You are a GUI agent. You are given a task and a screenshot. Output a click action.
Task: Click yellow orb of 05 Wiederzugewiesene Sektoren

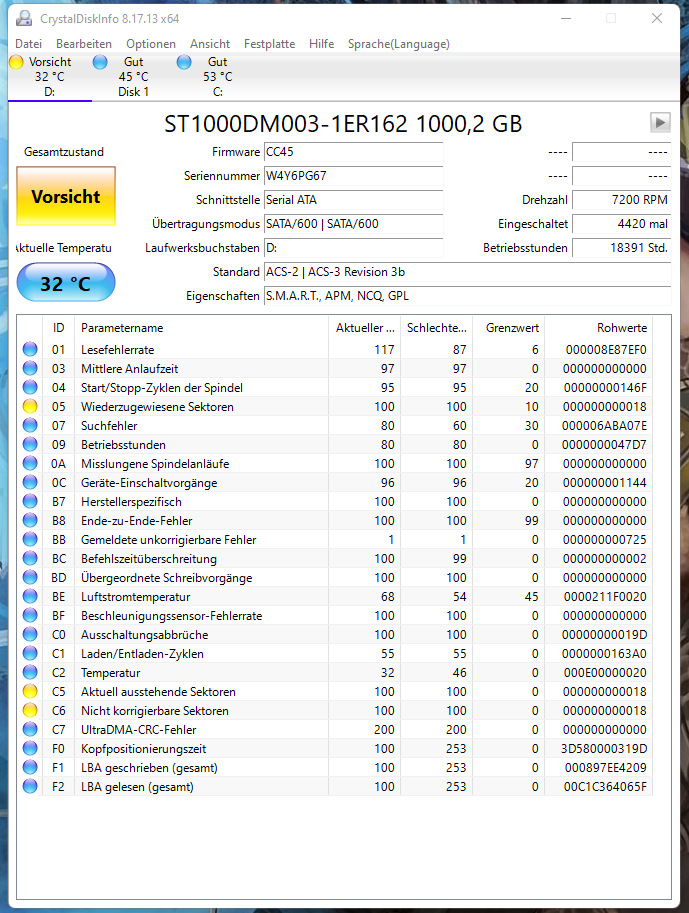[x=30, y=406]
